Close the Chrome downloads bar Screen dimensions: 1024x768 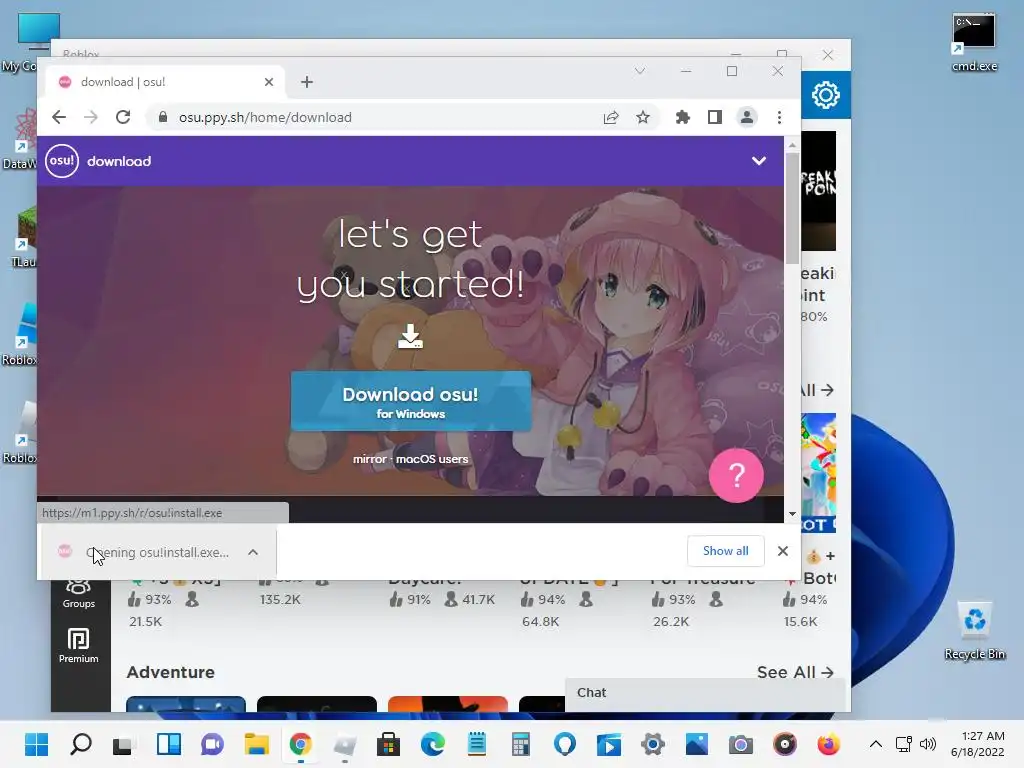pyautogui.click(x=782, y=551)
